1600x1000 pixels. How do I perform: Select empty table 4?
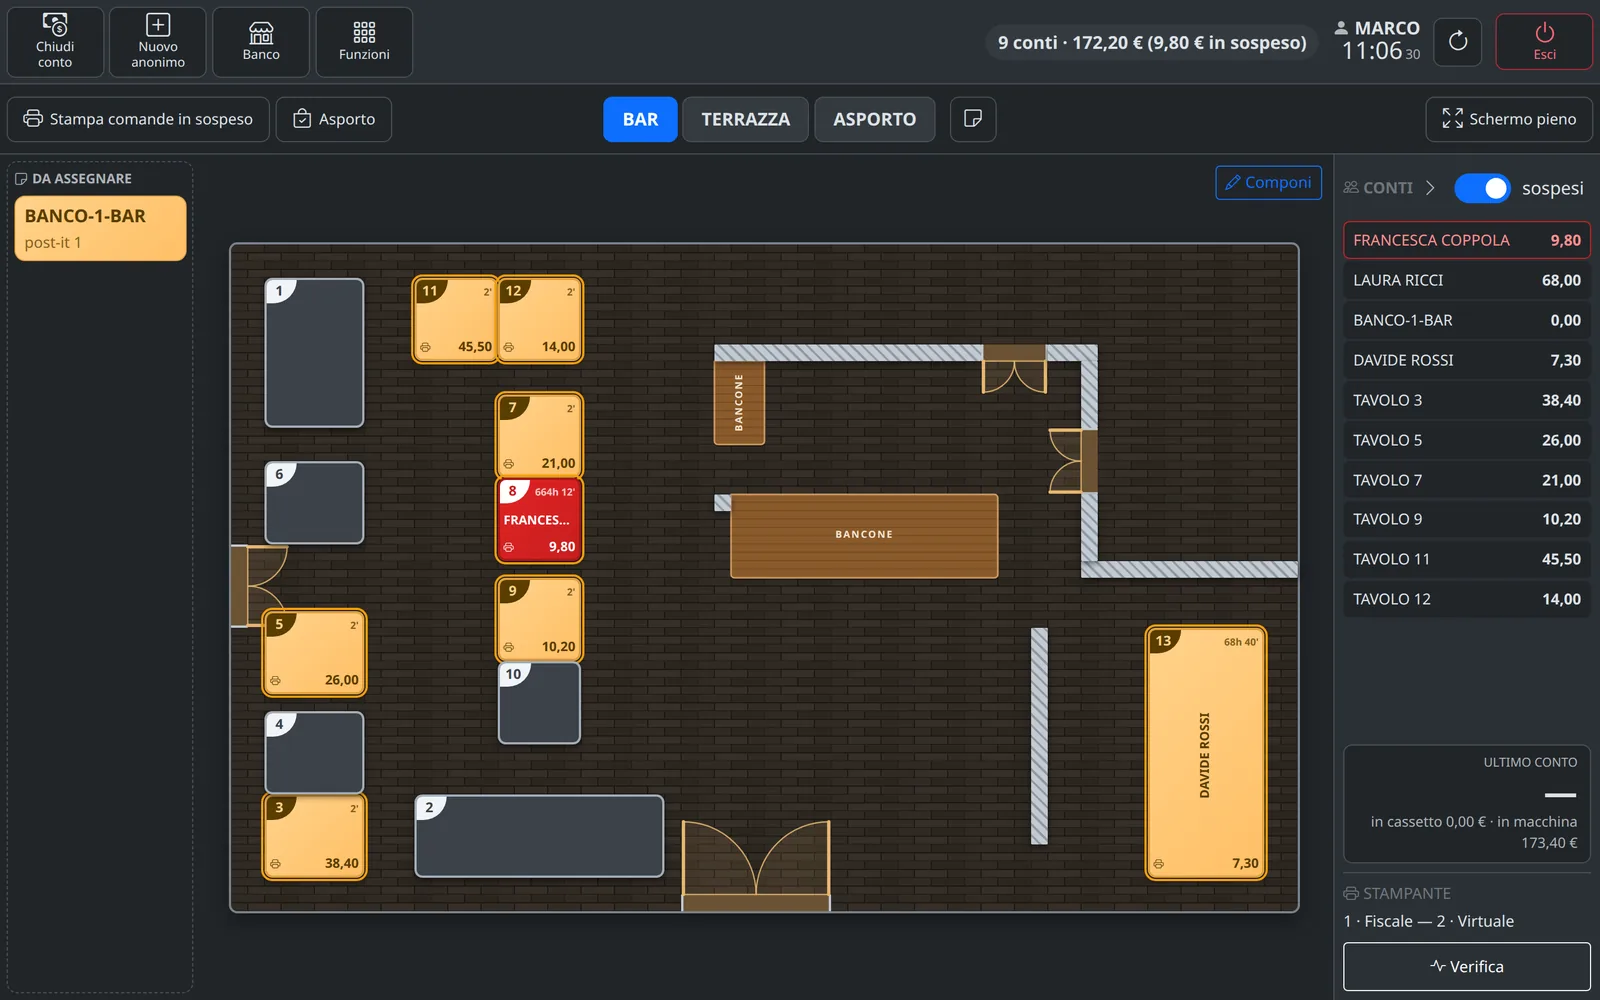(x=314, y=753)
